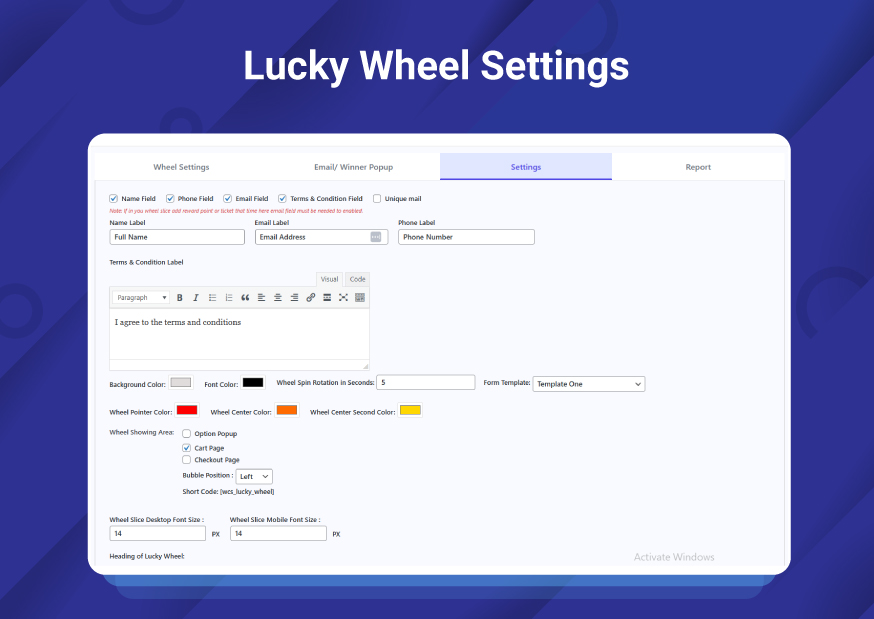
Task: Click into the Email Label field
Action: [x=322, y=237]
